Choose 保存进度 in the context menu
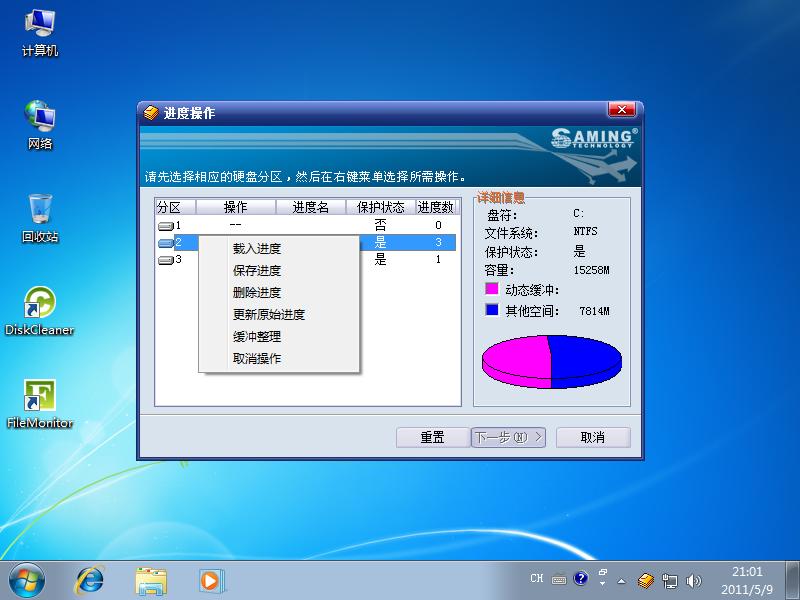The image size is (800, 600). pyautogui.click(x=257, y=271)
